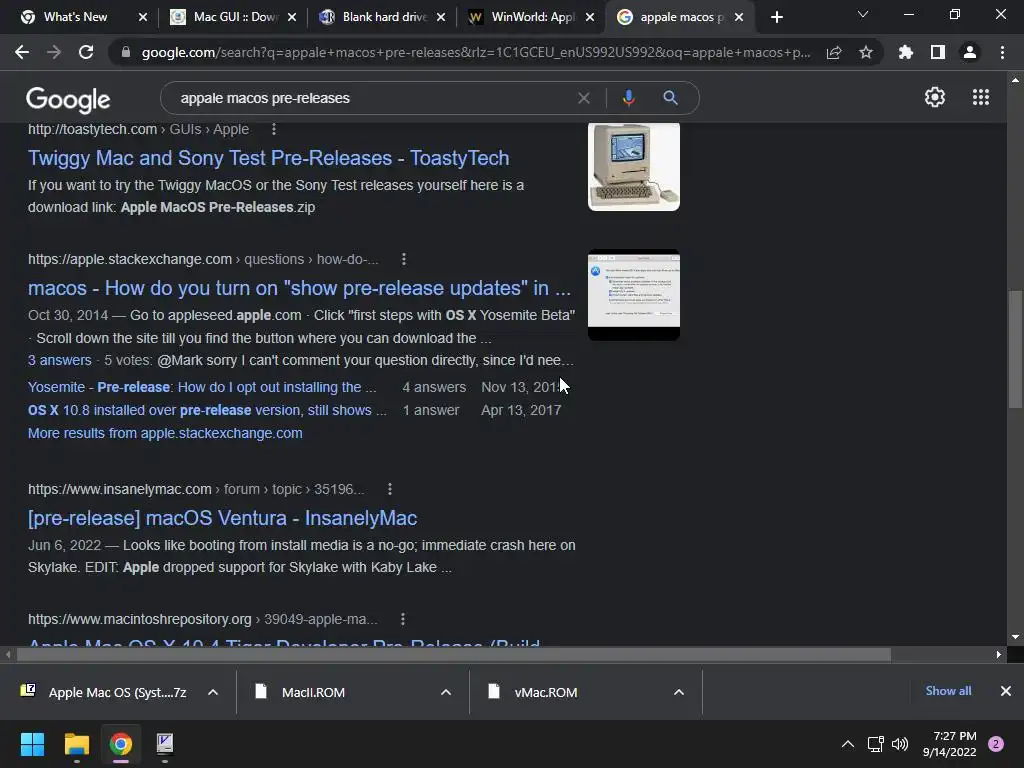This screenshot has width=1024, height=768.
Task: Bookmark this page with star icon
Action: (866, 52)
